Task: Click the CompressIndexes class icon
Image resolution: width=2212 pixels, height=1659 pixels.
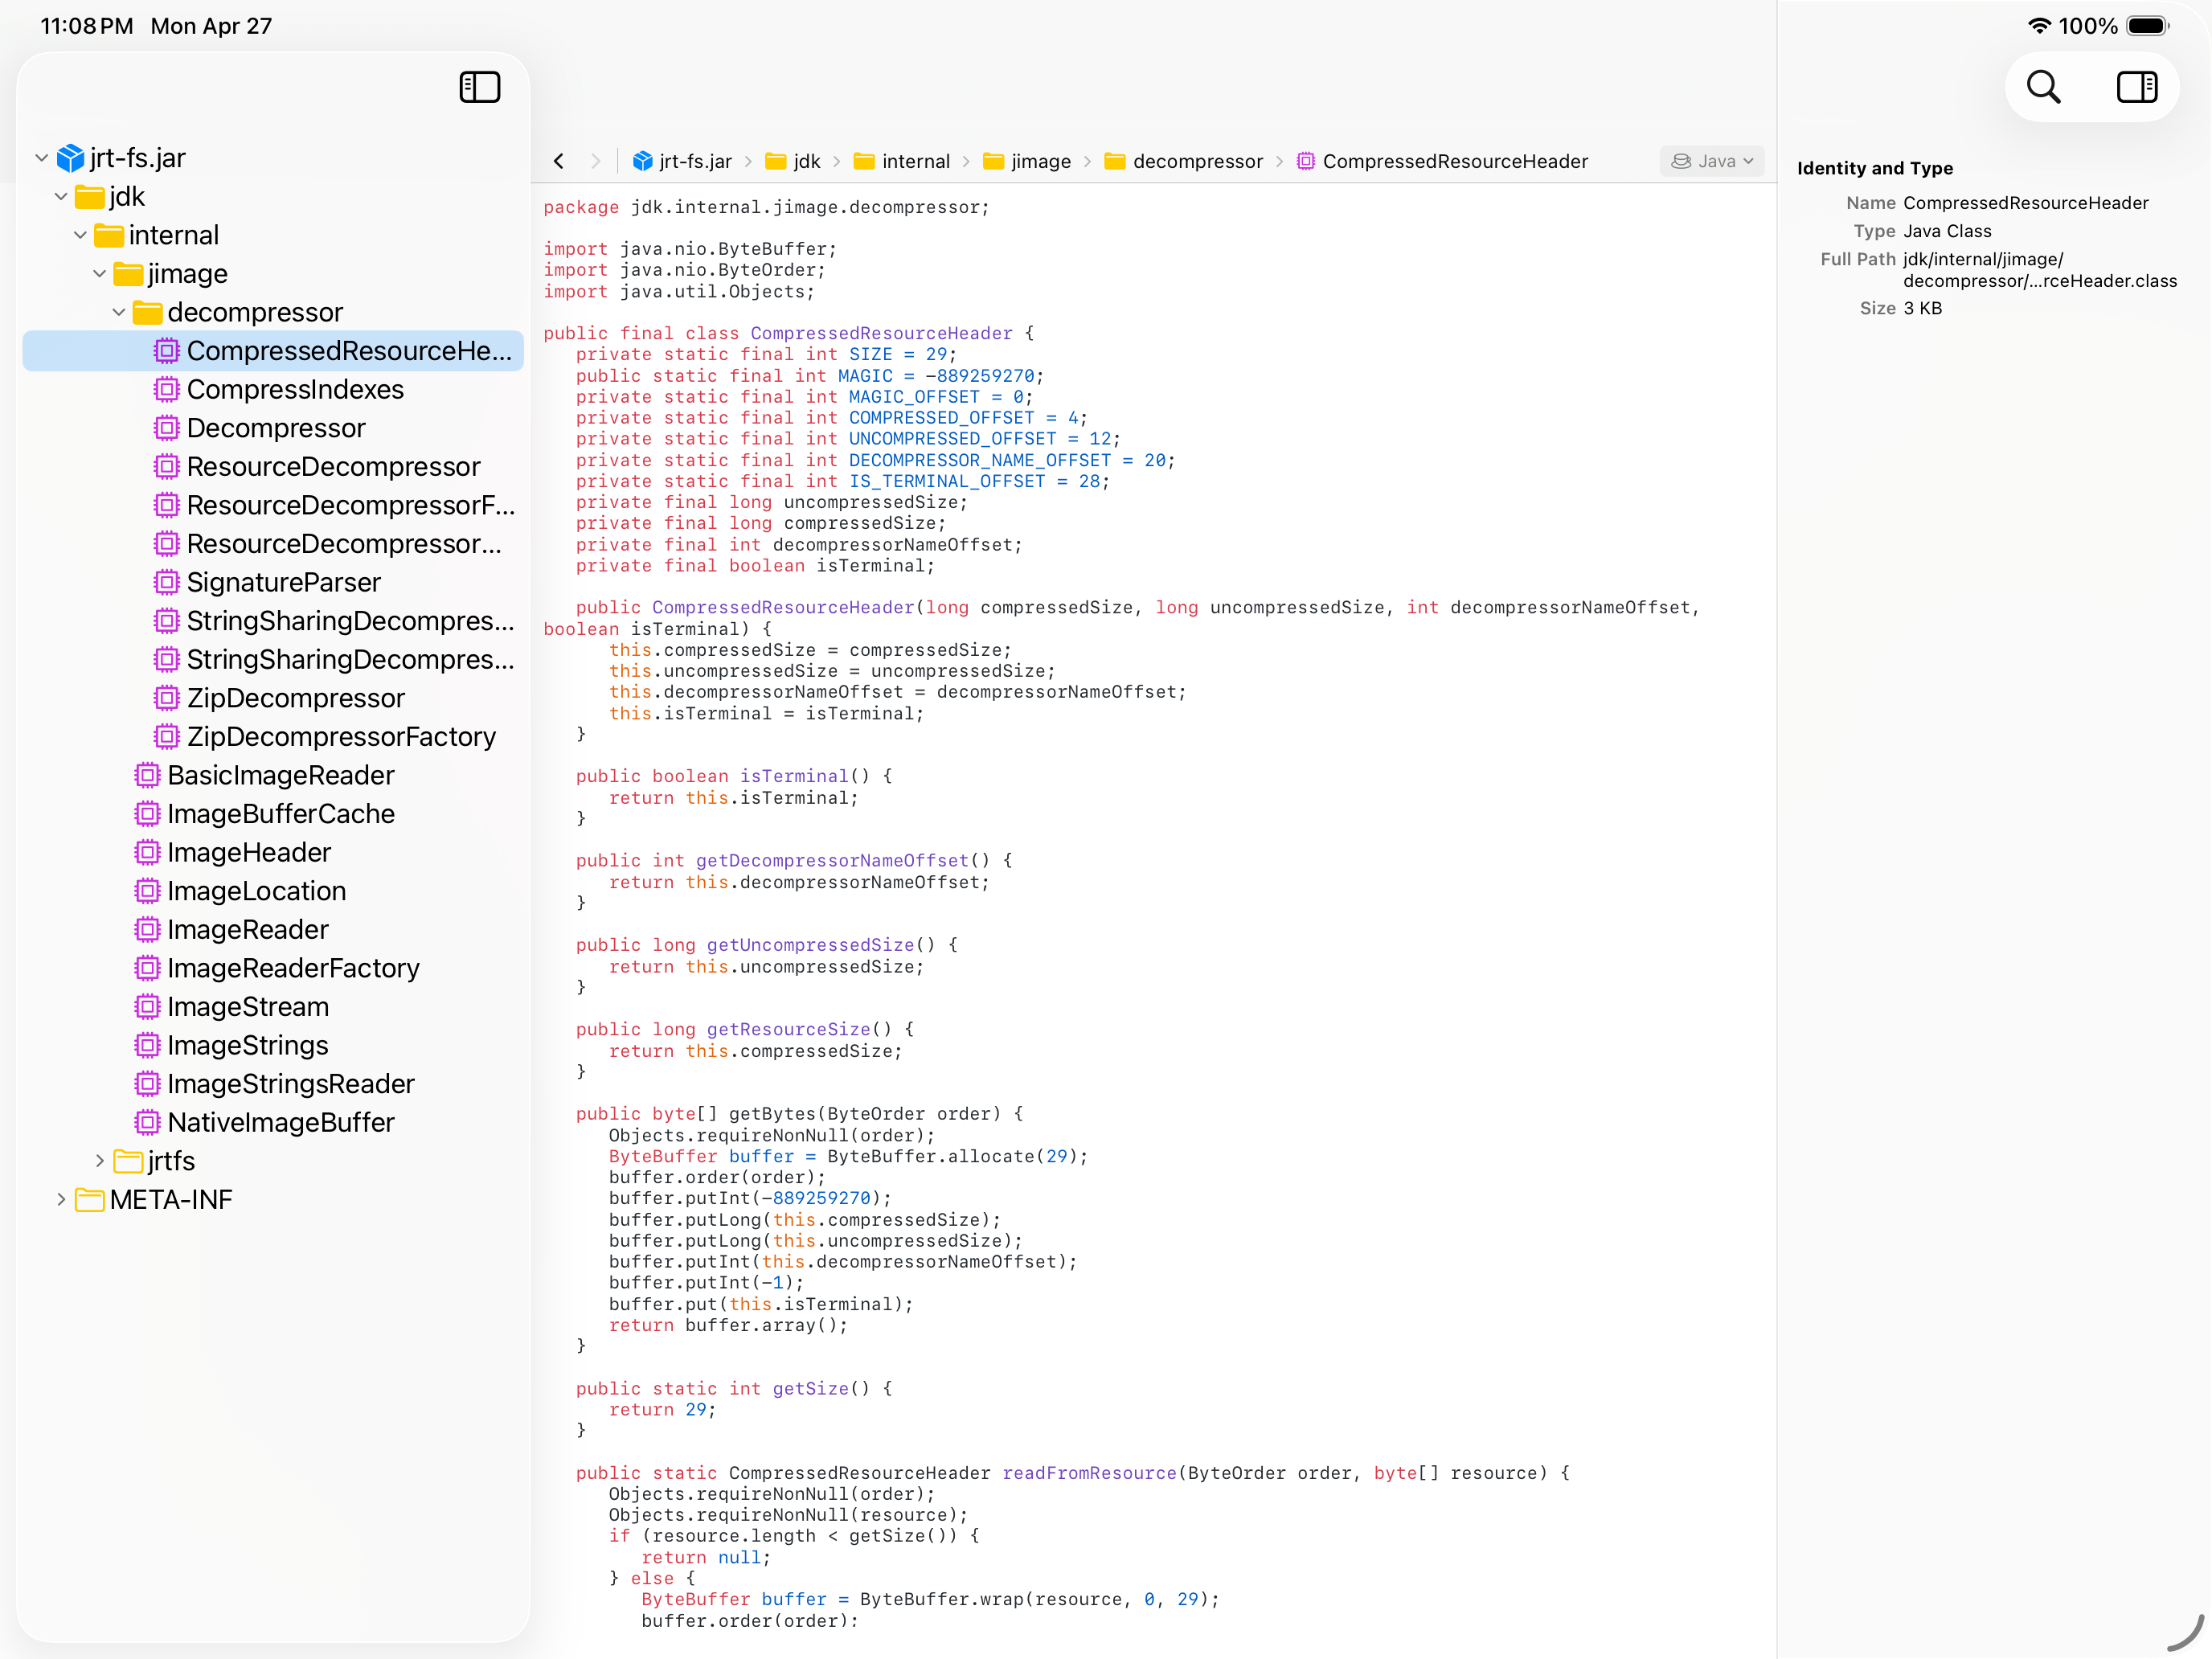Action: pyautogui.click(x=166, y=389)
